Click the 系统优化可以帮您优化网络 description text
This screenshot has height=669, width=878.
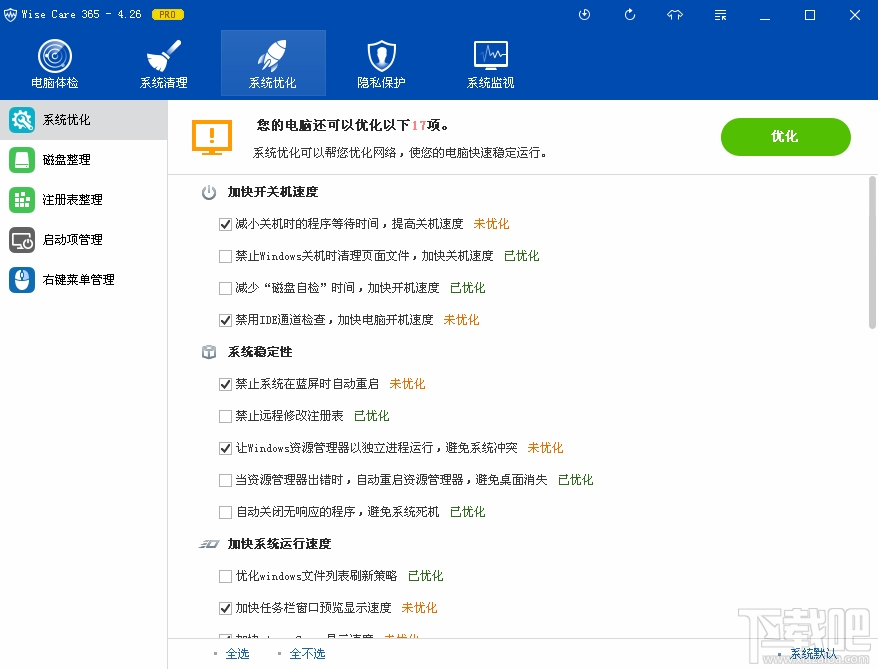click(x=400, y=153)
